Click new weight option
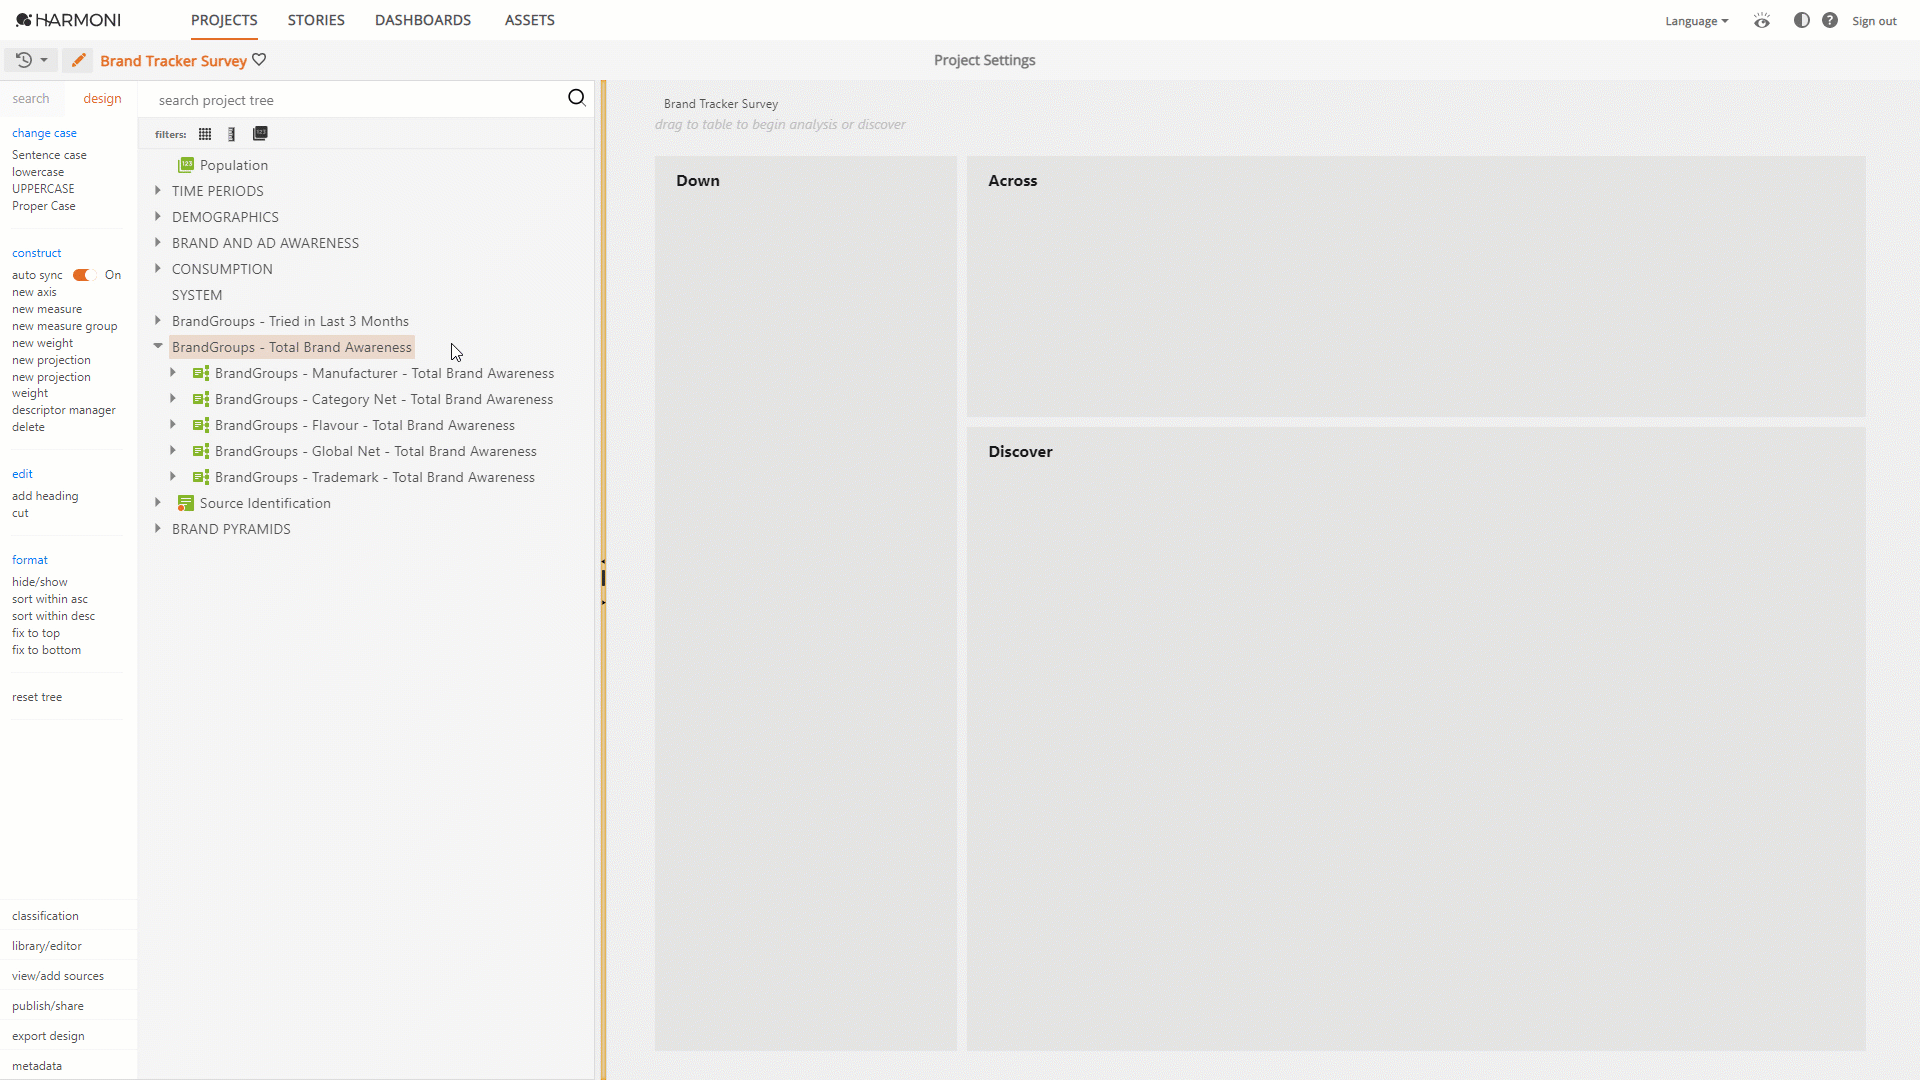Viewport: 1920px width, 1080px height. click(43, 343)
